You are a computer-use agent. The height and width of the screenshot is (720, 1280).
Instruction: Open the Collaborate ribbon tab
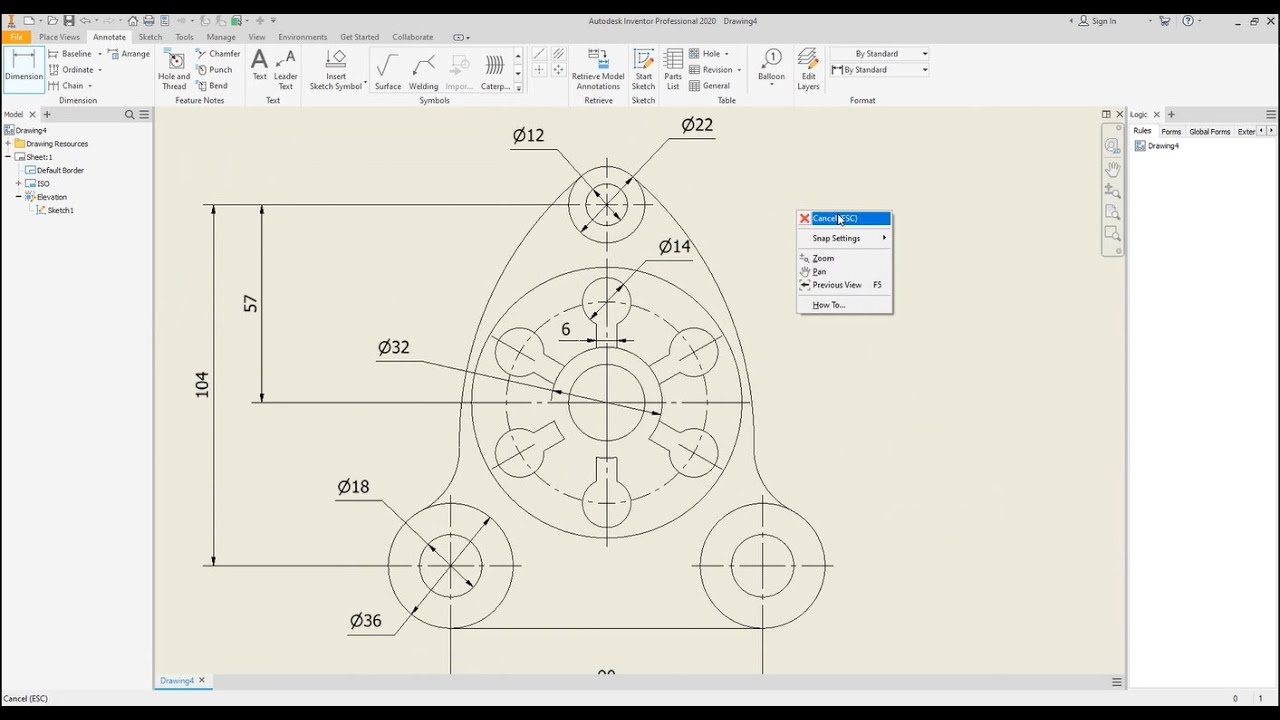click(x=413, y=37)
